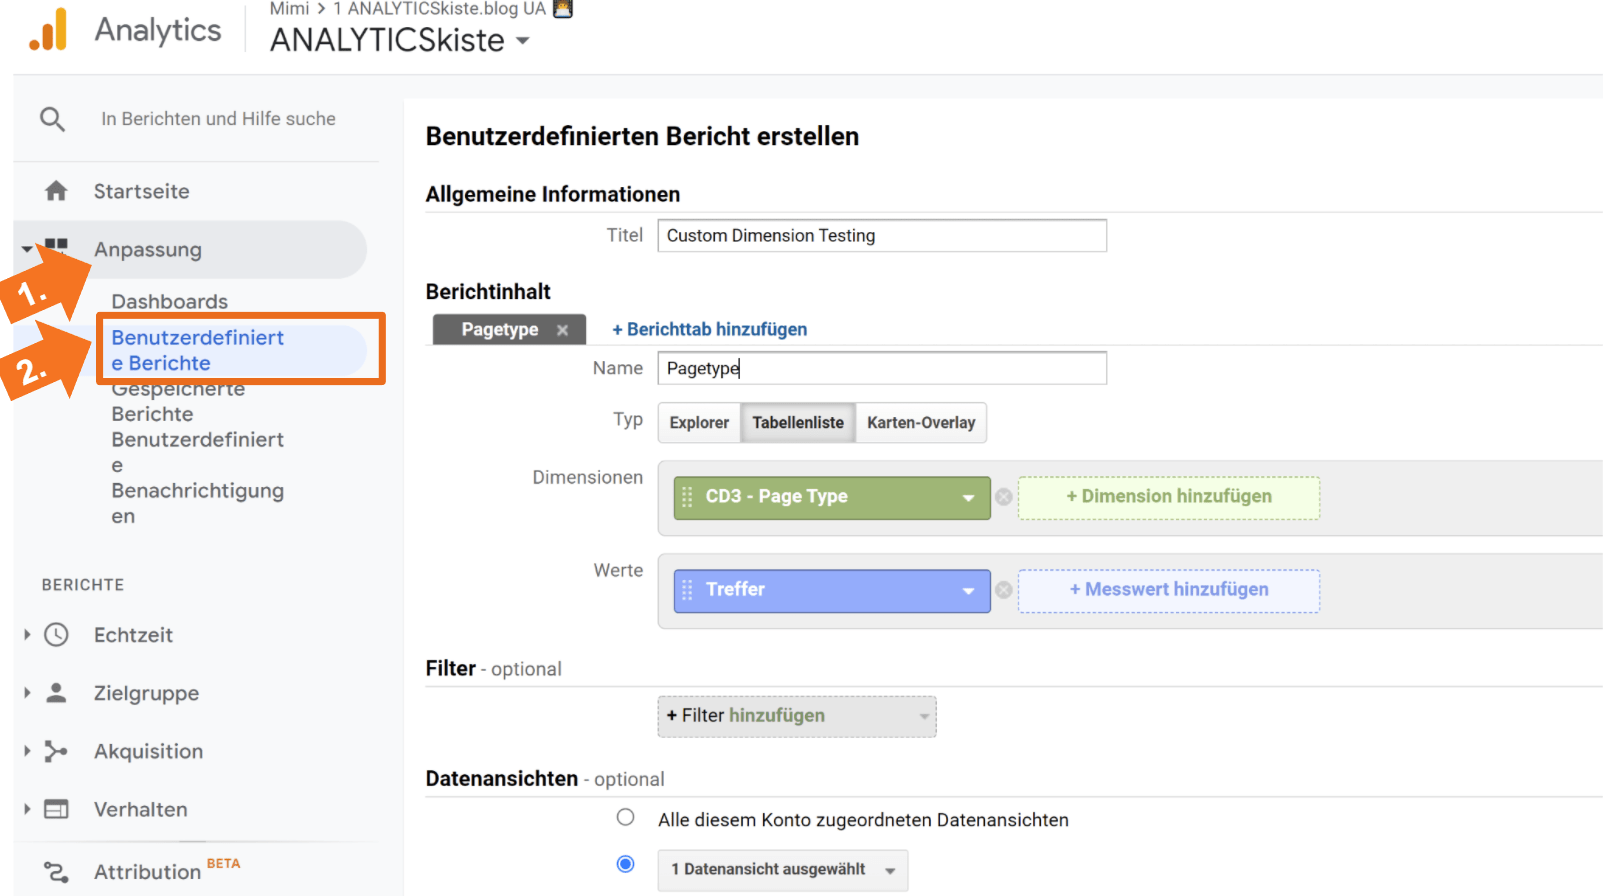Click + Dimension hinzufügen button
The image size is (1603, 896).
(x=1169, y=497)
